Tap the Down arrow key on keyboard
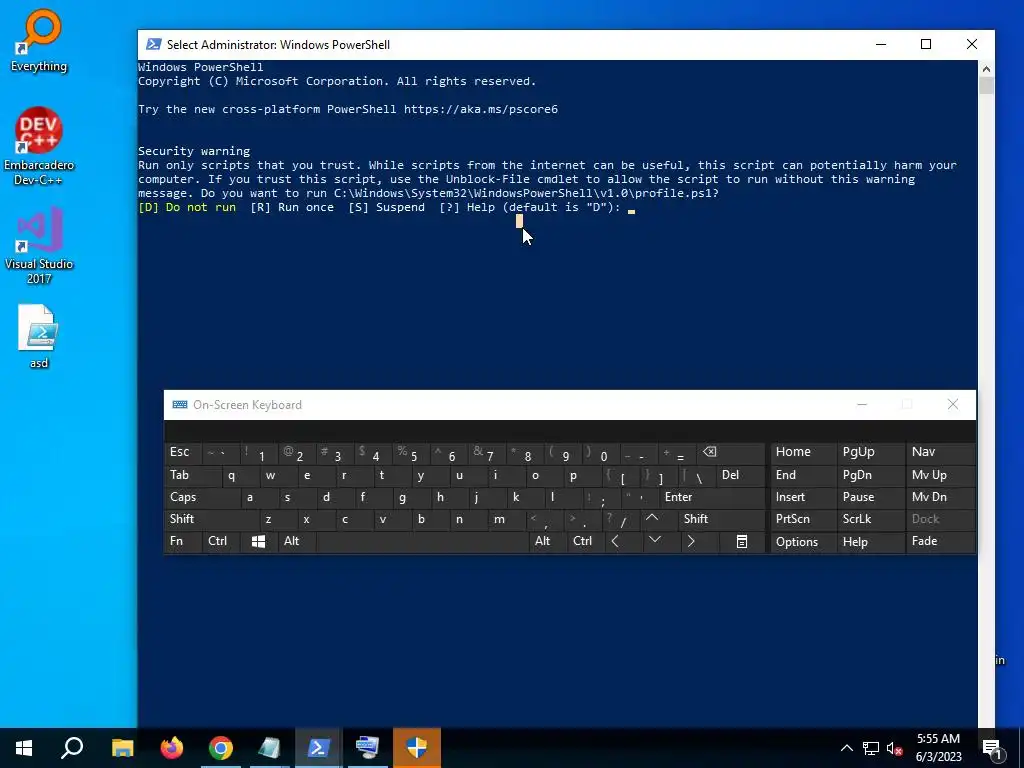Image resolution: width=1024 pixels, height=768 pixels. click(654, 541)
